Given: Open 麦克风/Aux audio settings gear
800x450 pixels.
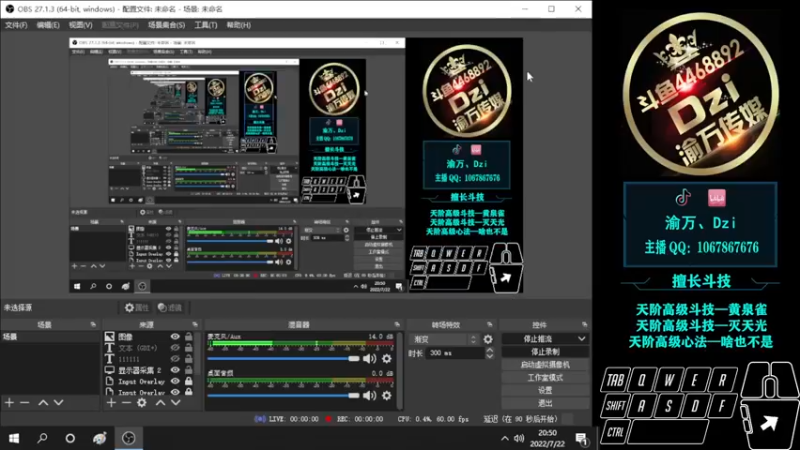Looking at the screenshot, I should coord(387,359).
